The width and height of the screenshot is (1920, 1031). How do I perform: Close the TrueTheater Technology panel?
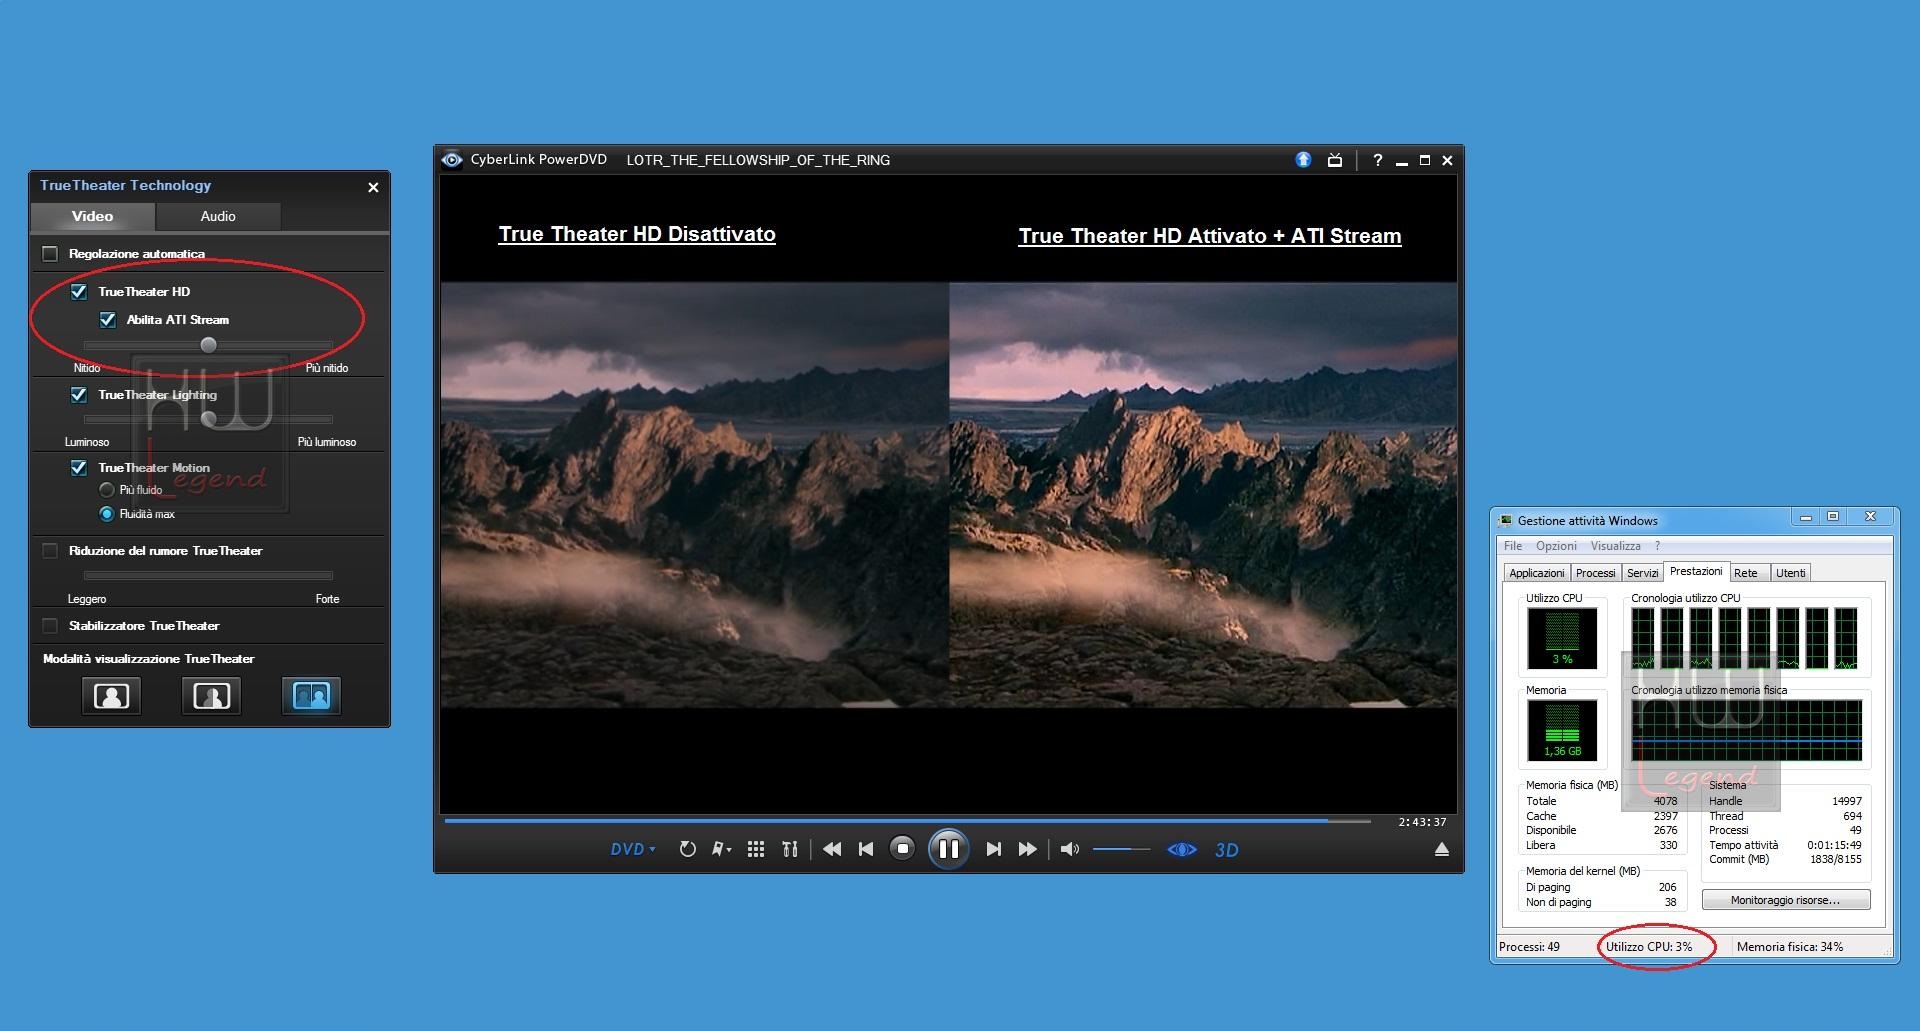click(x=373, y=187)
